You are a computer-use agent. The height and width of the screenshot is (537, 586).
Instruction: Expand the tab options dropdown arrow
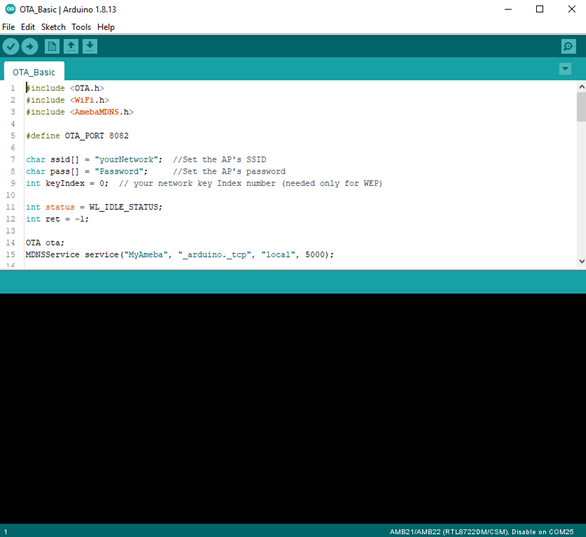565,69
